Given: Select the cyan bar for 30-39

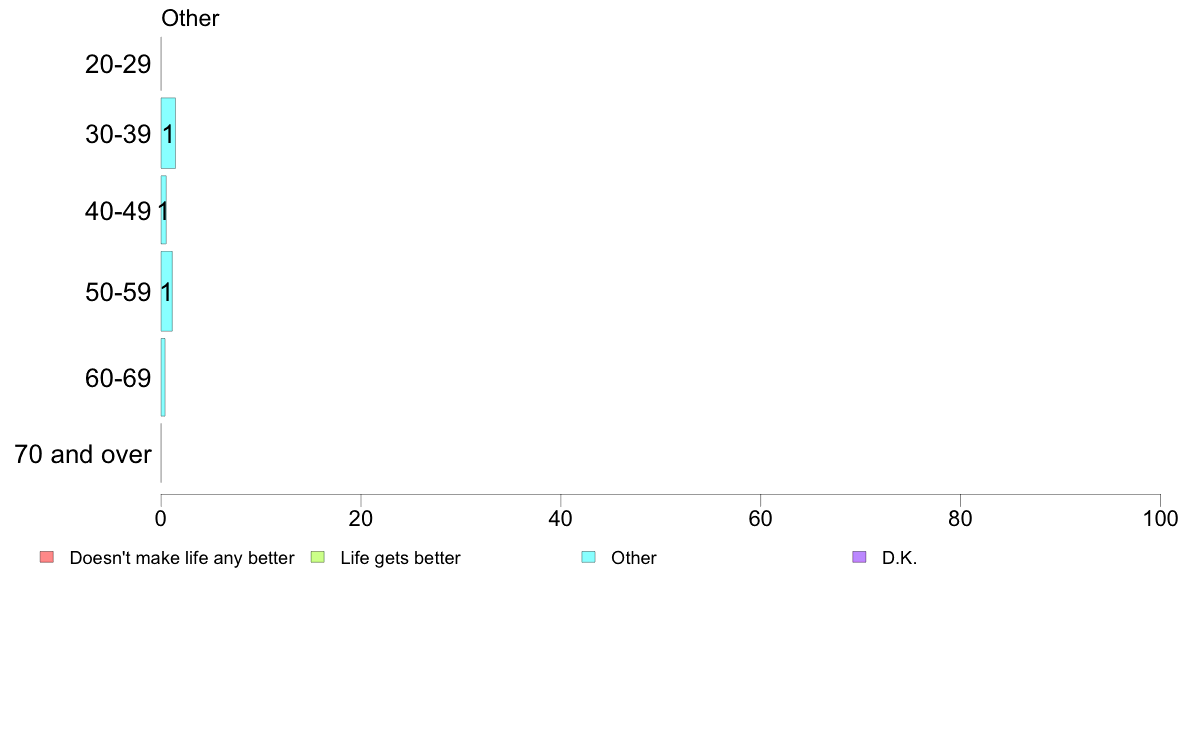Looking at the screenshot, I should 168,133.
